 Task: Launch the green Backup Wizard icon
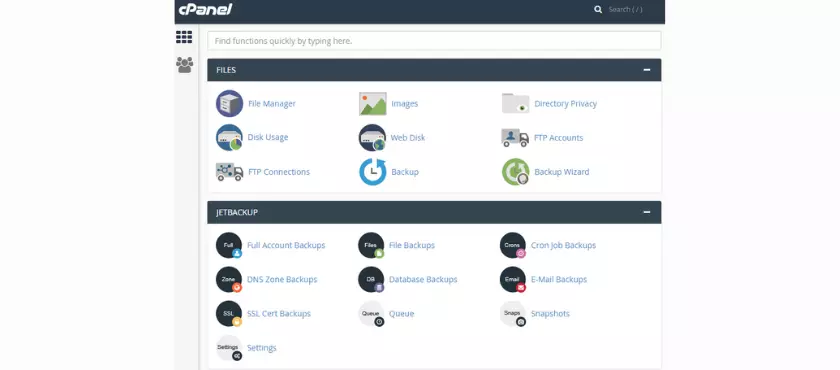coord(515,172)
